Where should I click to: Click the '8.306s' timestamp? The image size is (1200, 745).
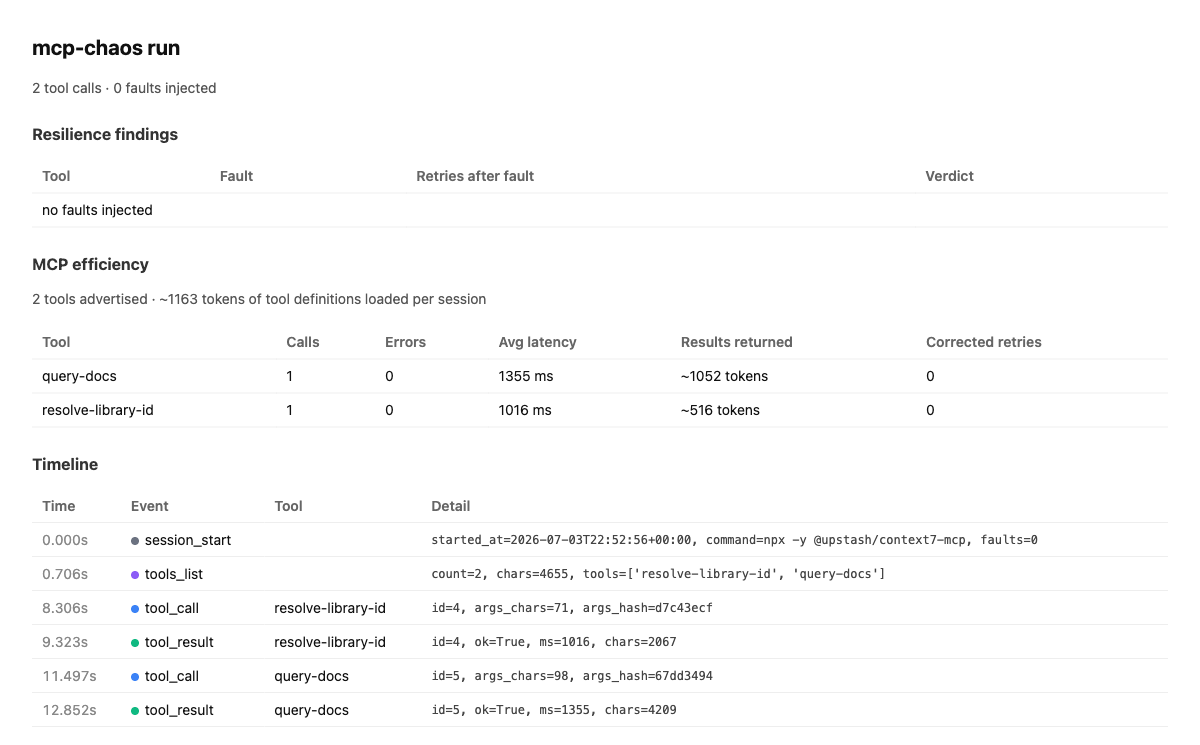[65, 608]
